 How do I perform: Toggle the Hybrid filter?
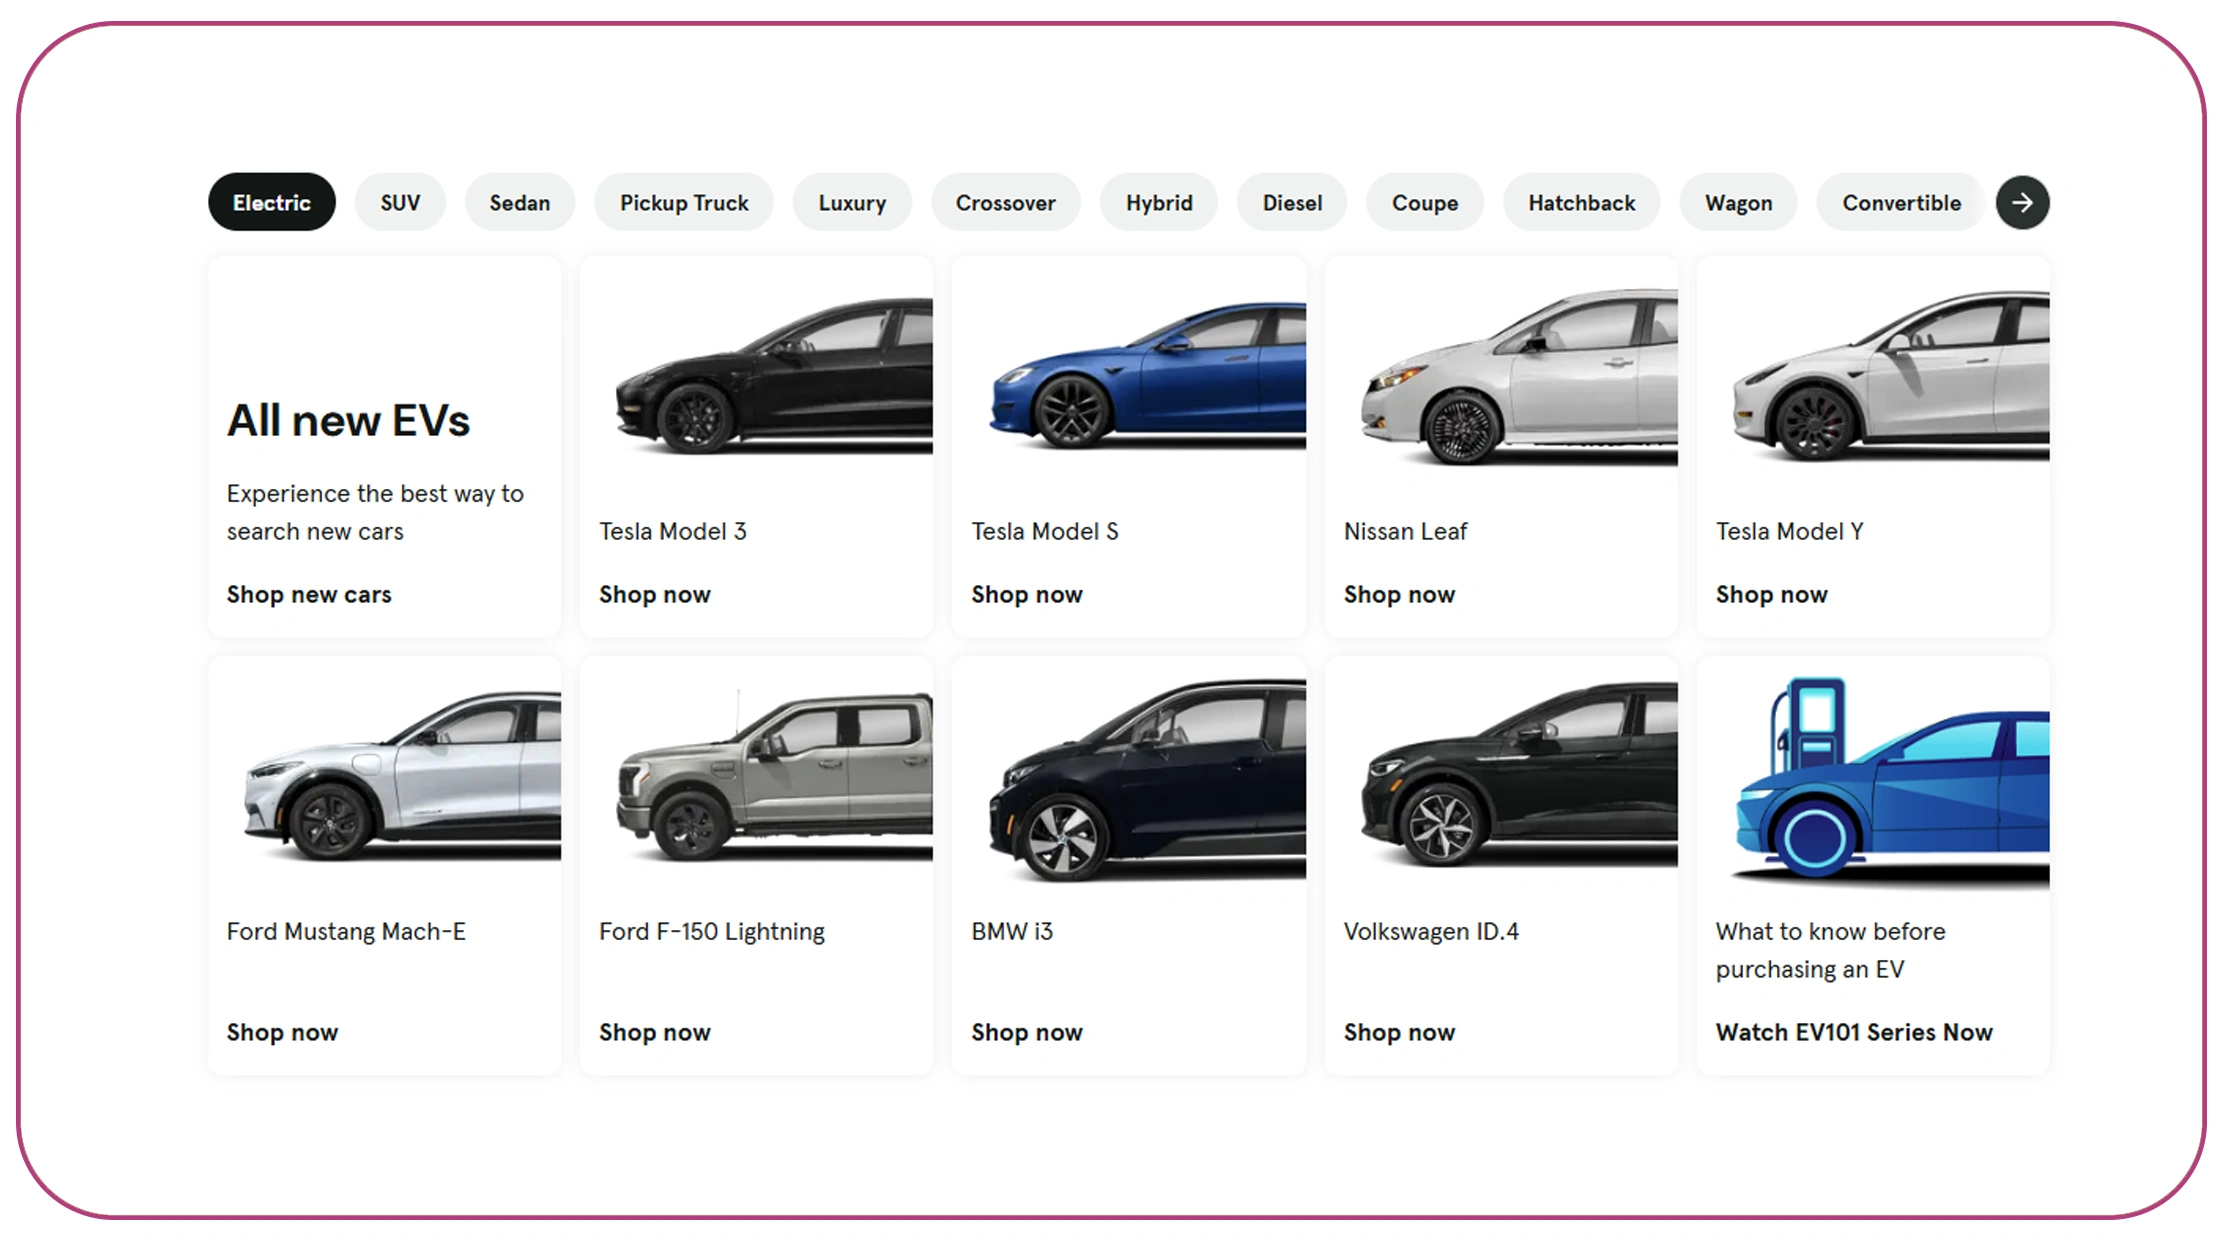click(1159, 202)
